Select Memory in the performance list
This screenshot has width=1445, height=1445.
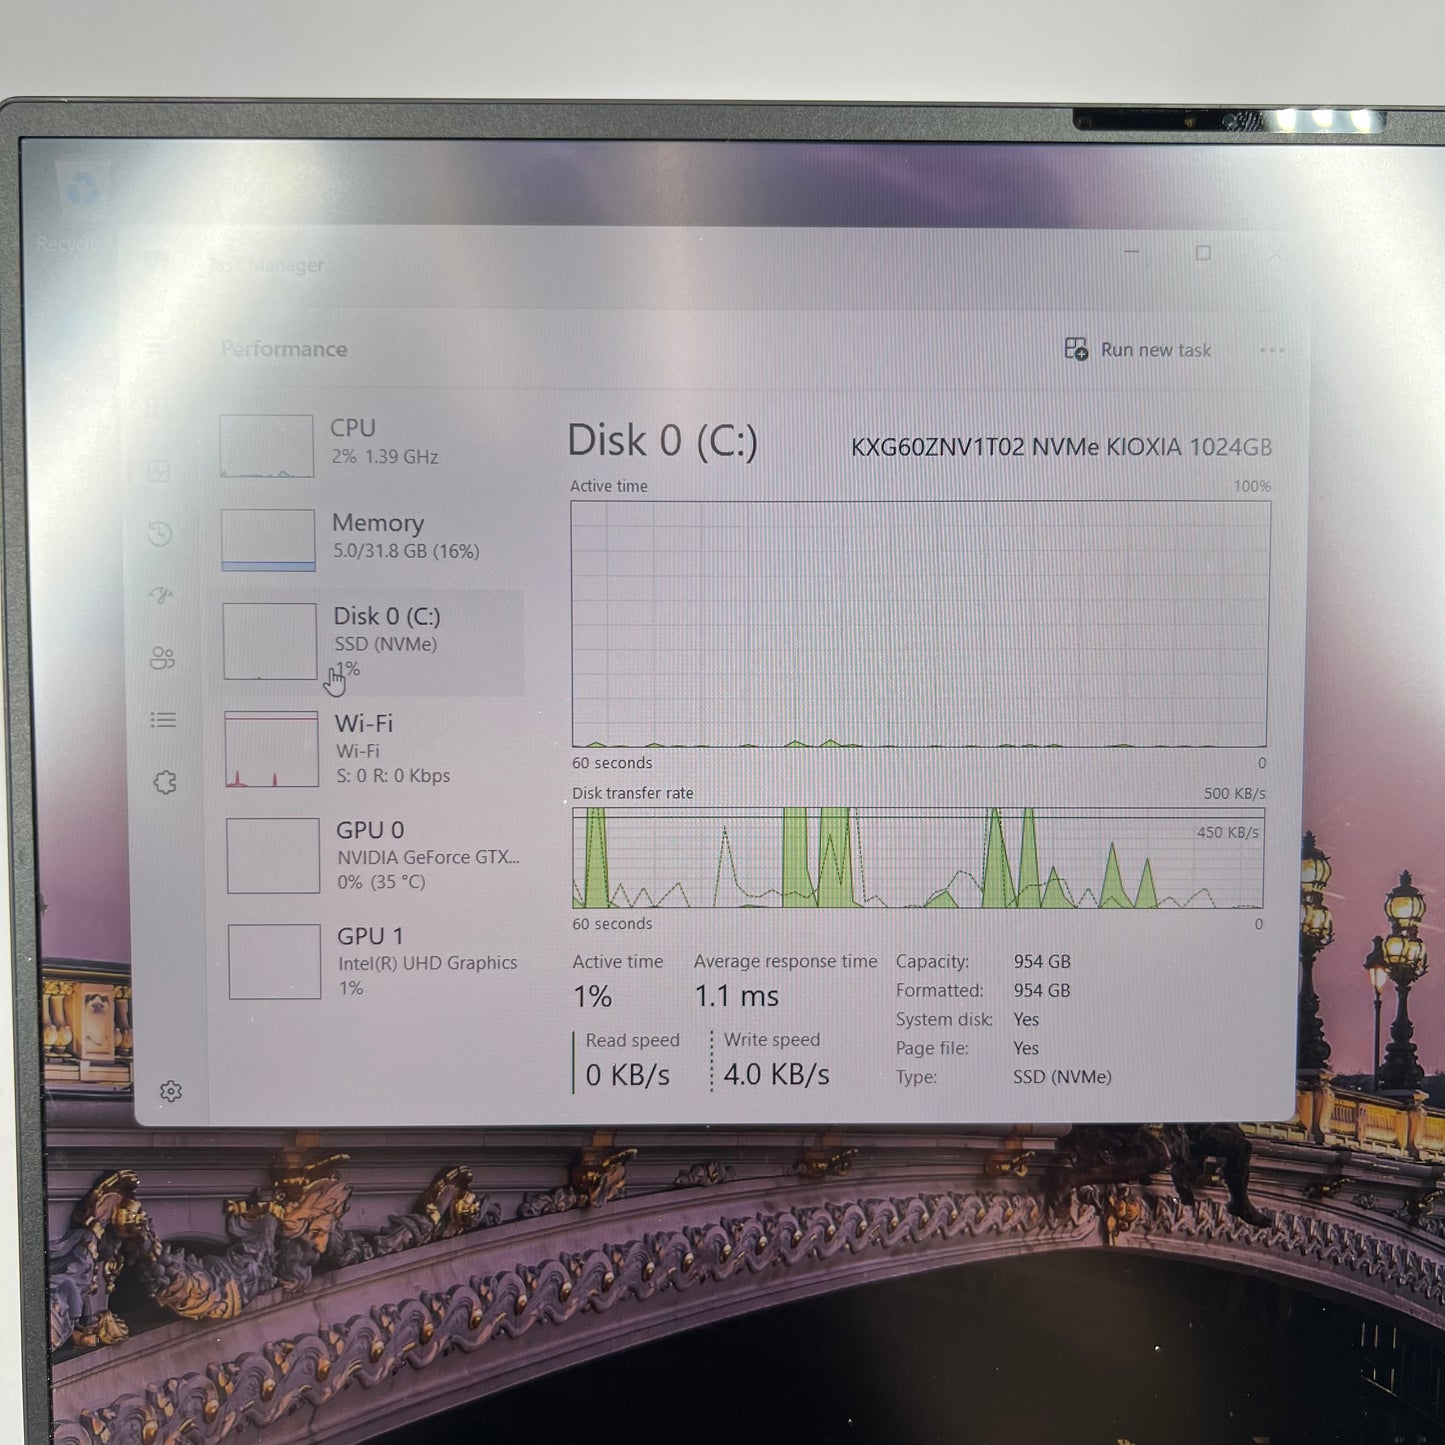pyautogui.click(x=370, y=539)
